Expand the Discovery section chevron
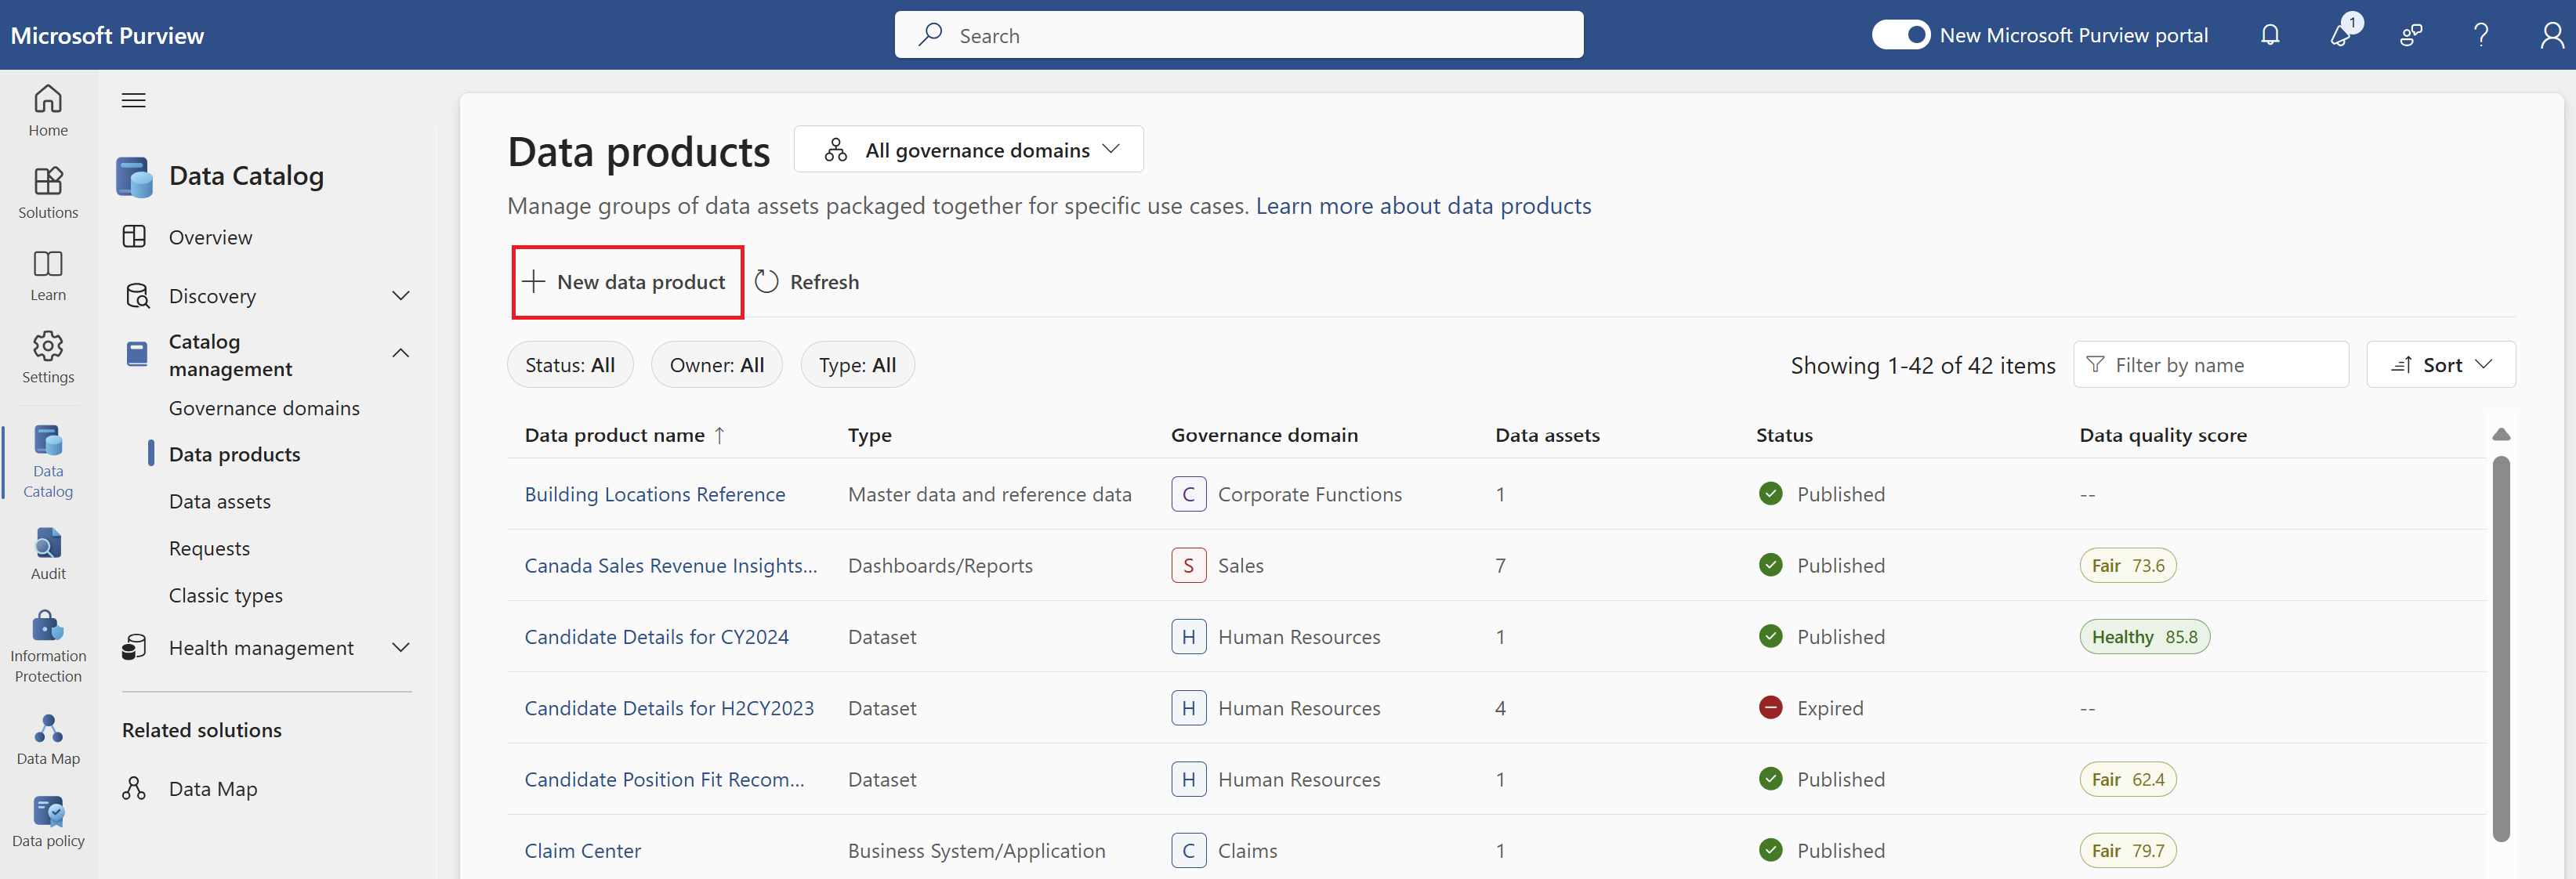Viewport: 2576px width, 879px height. point(401,296)
